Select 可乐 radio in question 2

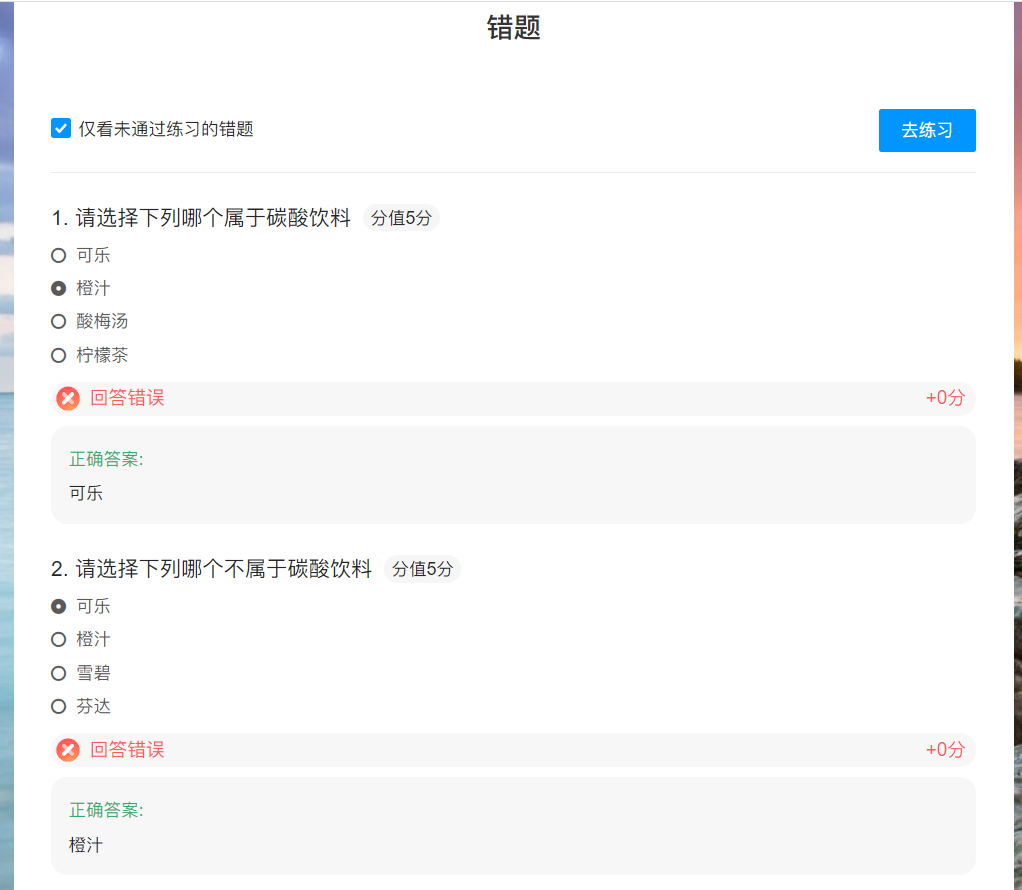coord(59,606)
